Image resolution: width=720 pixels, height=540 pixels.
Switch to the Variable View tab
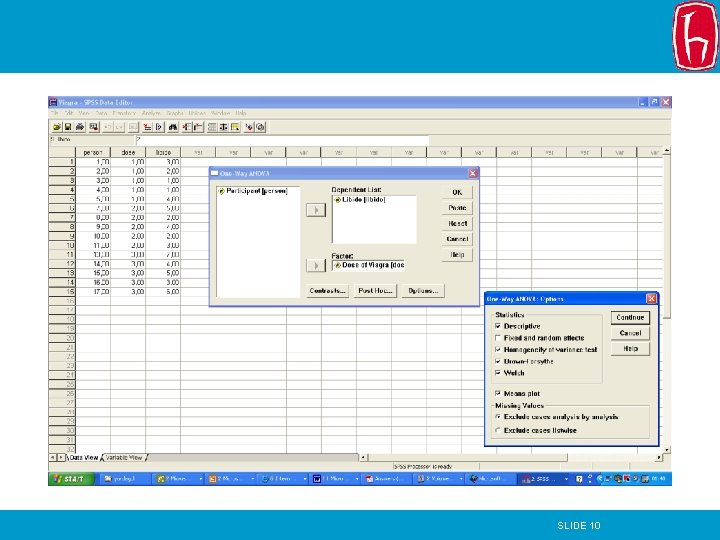(x=124, y=457)
